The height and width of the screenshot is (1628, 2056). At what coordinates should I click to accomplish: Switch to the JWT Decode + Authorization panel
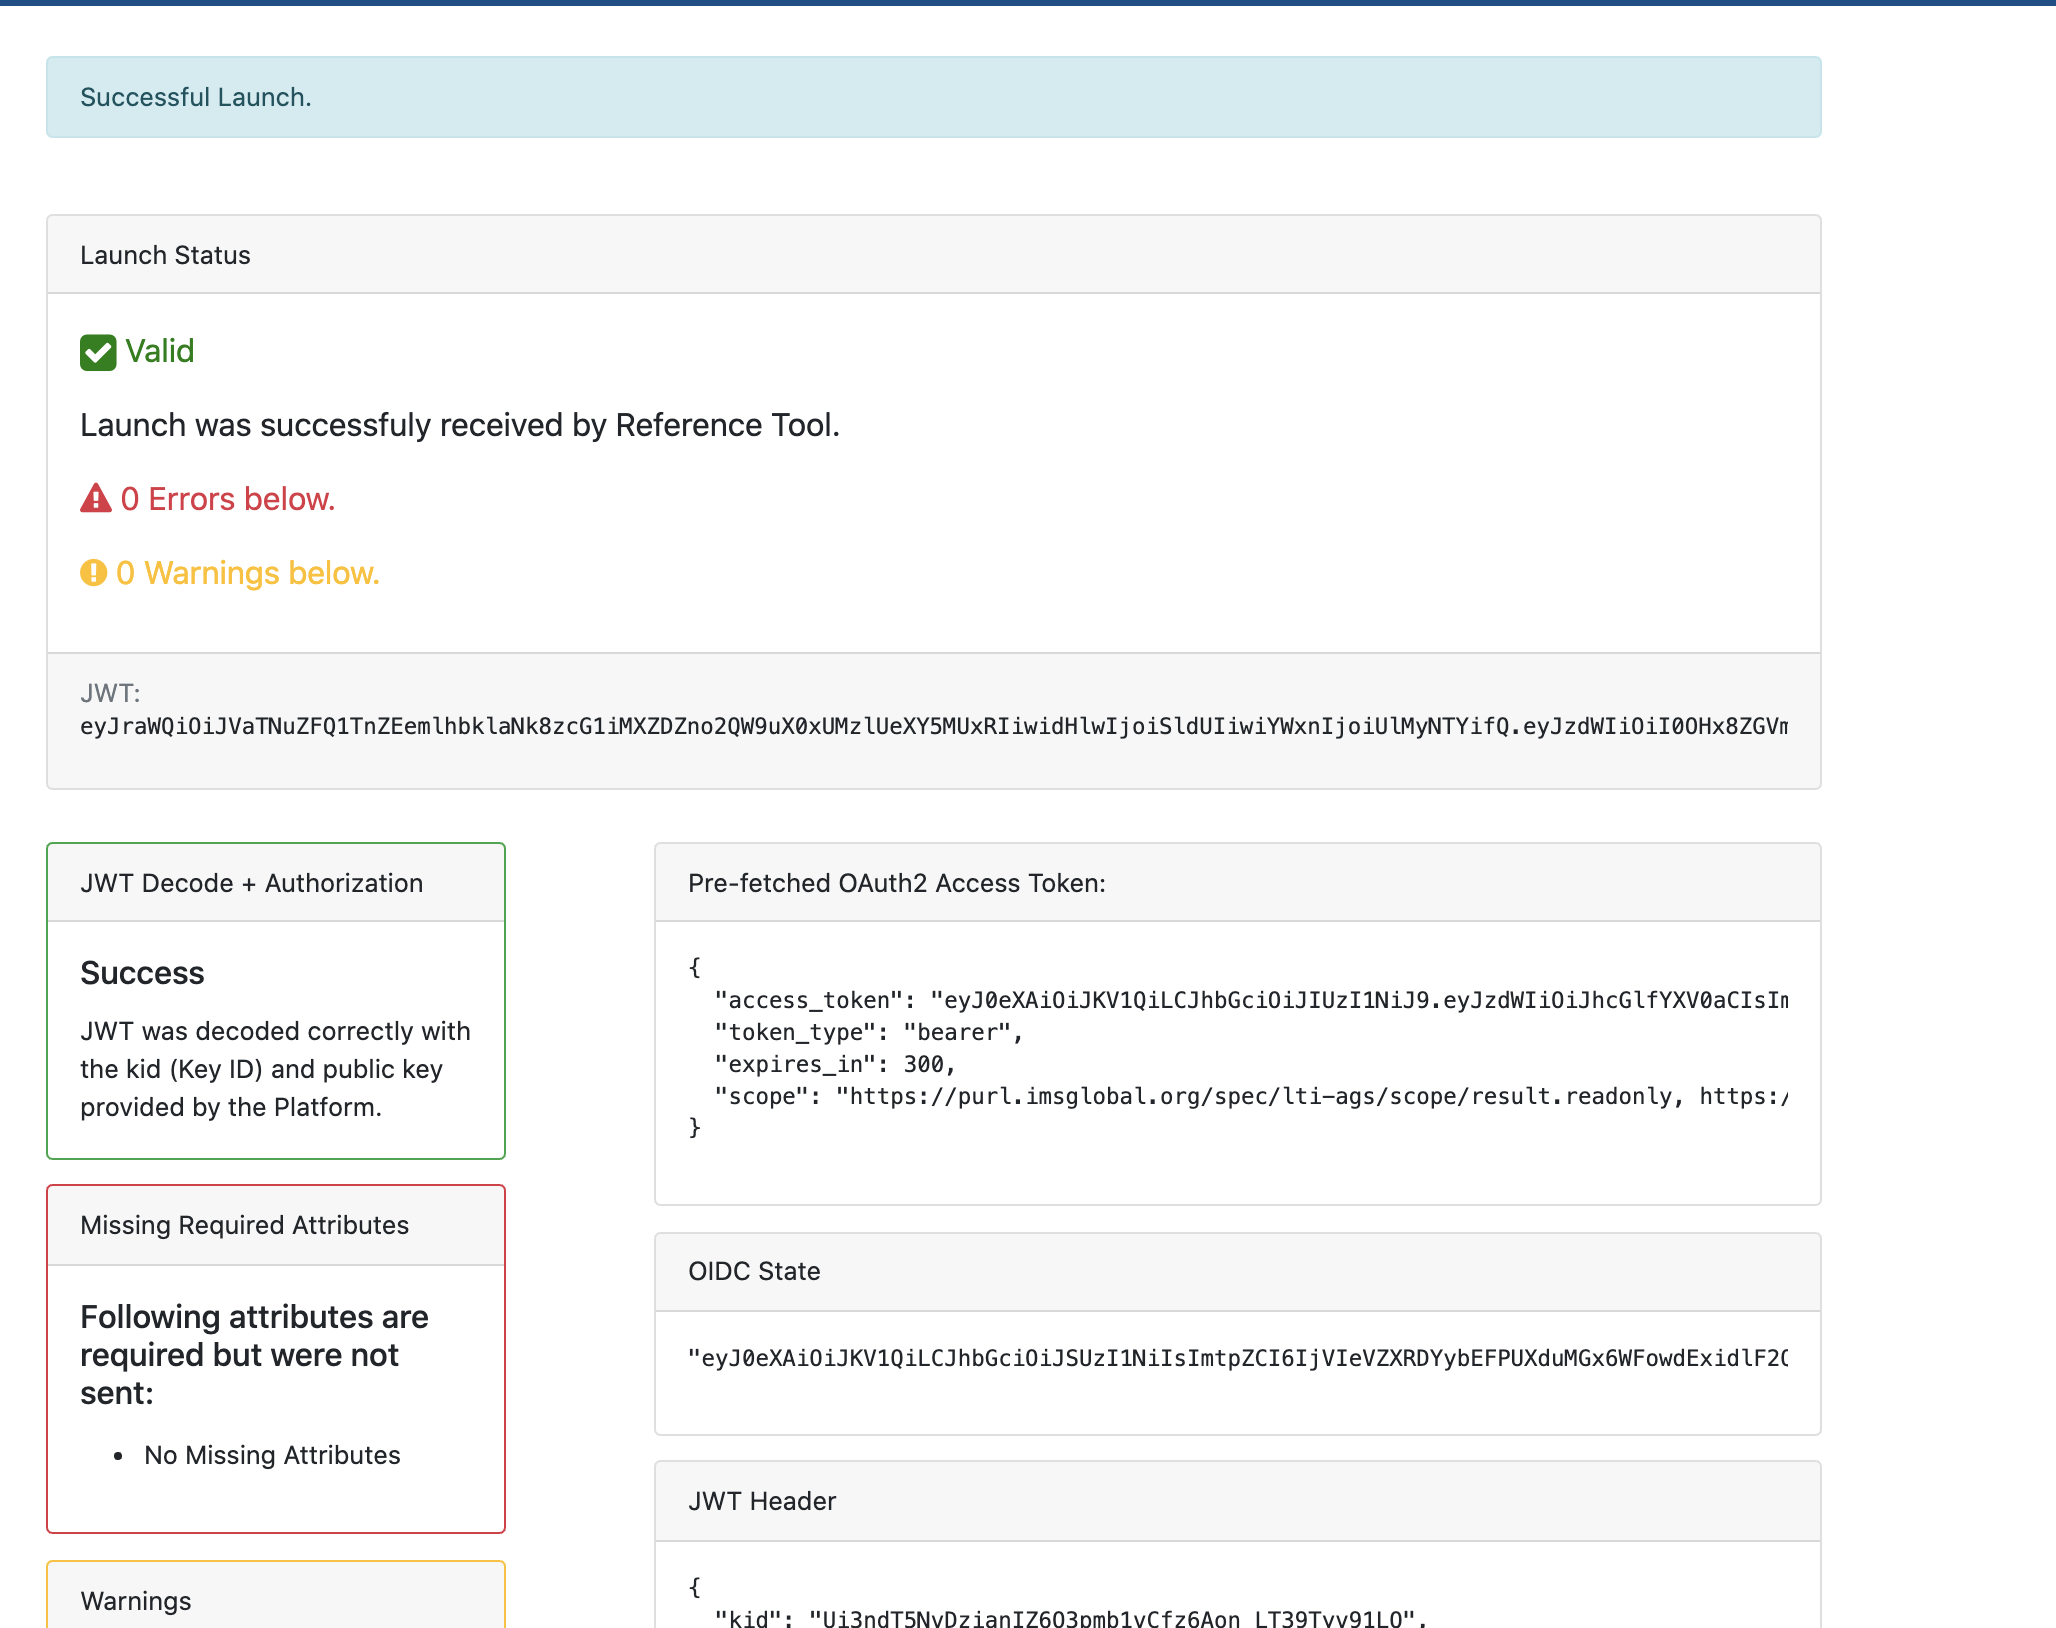coord(251,883)
